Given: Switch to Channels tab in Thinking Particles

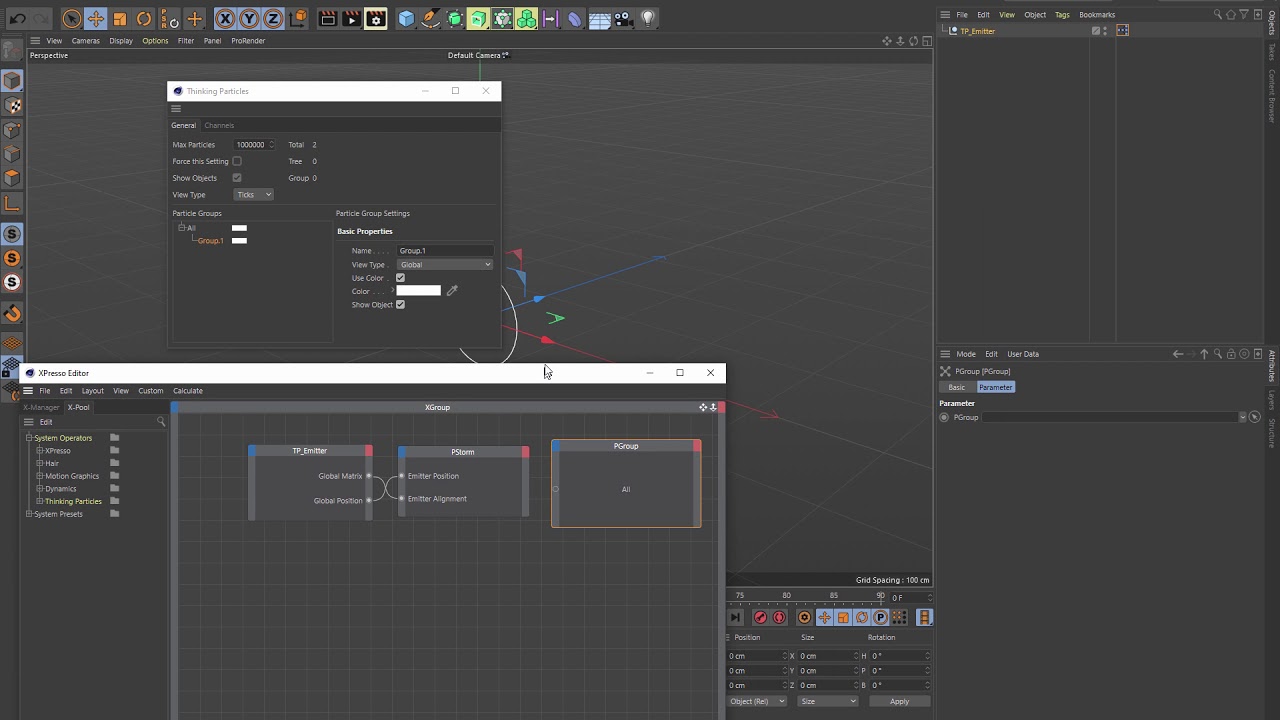Looking at the screenshot, I should pyautogui.click(x=219, y=125).
